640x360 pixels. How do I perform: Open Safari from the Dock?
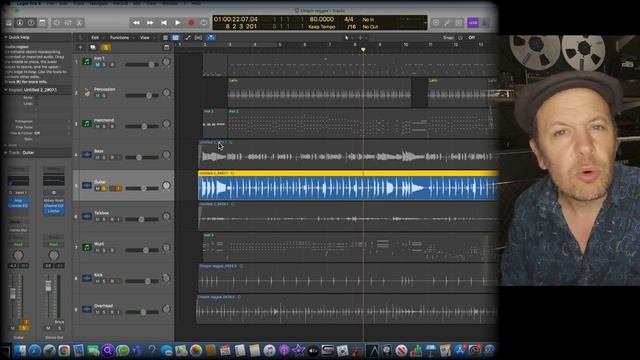pyautogui.click(x=35, y=350)
